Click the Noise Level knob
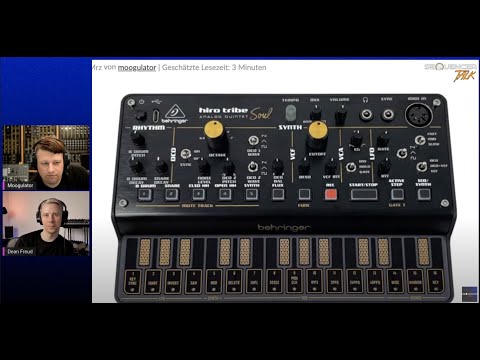Viewport: 480px width, 360px height. (x=204, y=166)
